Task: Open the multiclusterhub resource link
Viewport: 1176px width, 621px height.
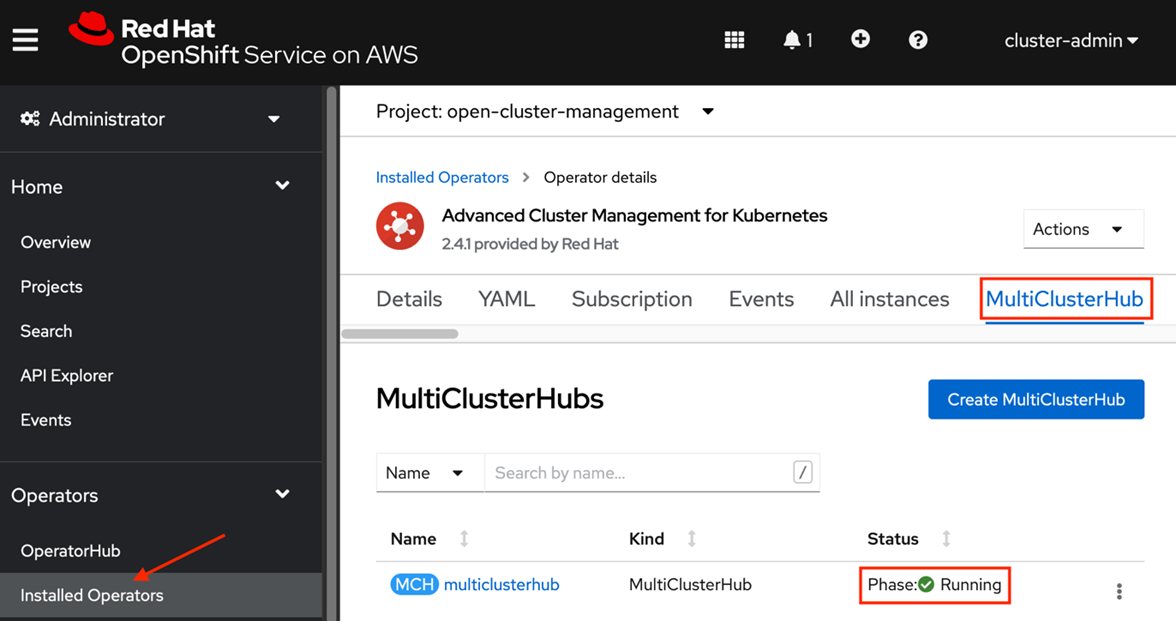Action: point(501,584)
